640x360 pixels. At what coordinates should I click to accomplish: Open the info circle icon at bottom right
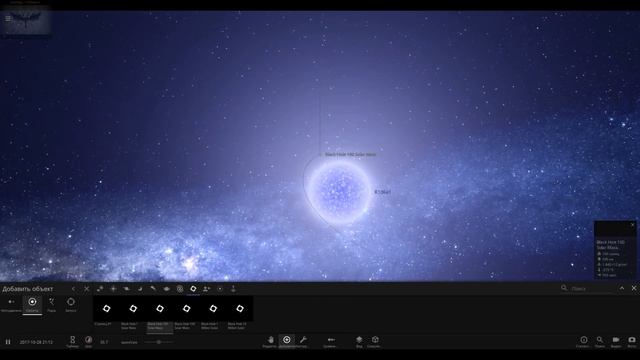tap(584, 341)
